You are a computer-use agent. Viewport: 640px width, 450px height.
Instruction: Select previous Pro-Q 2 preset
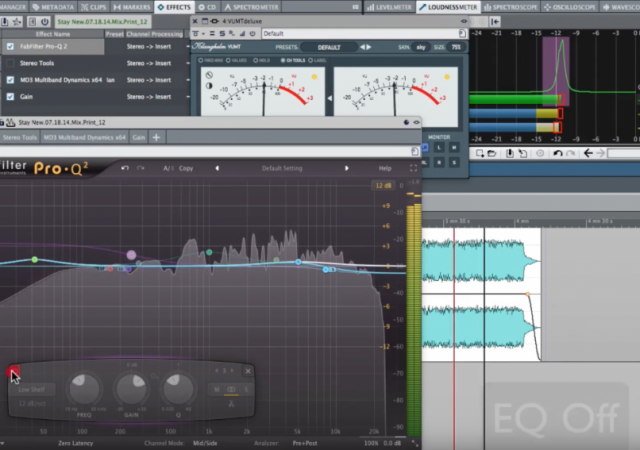coord(217,168)
